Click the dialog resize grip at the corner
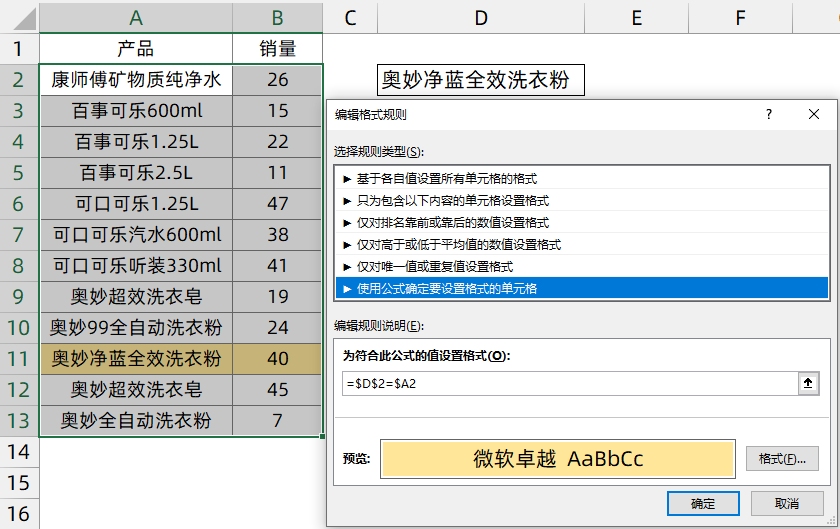 (x=832, y=520)
